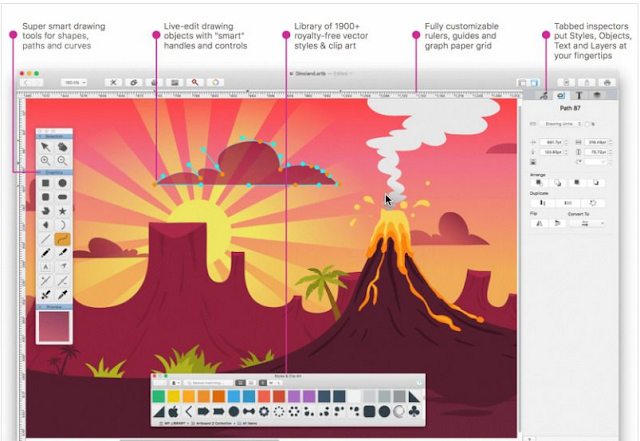640x441 pixels.
Task: Click the width value input field
Action: (598, 142)
